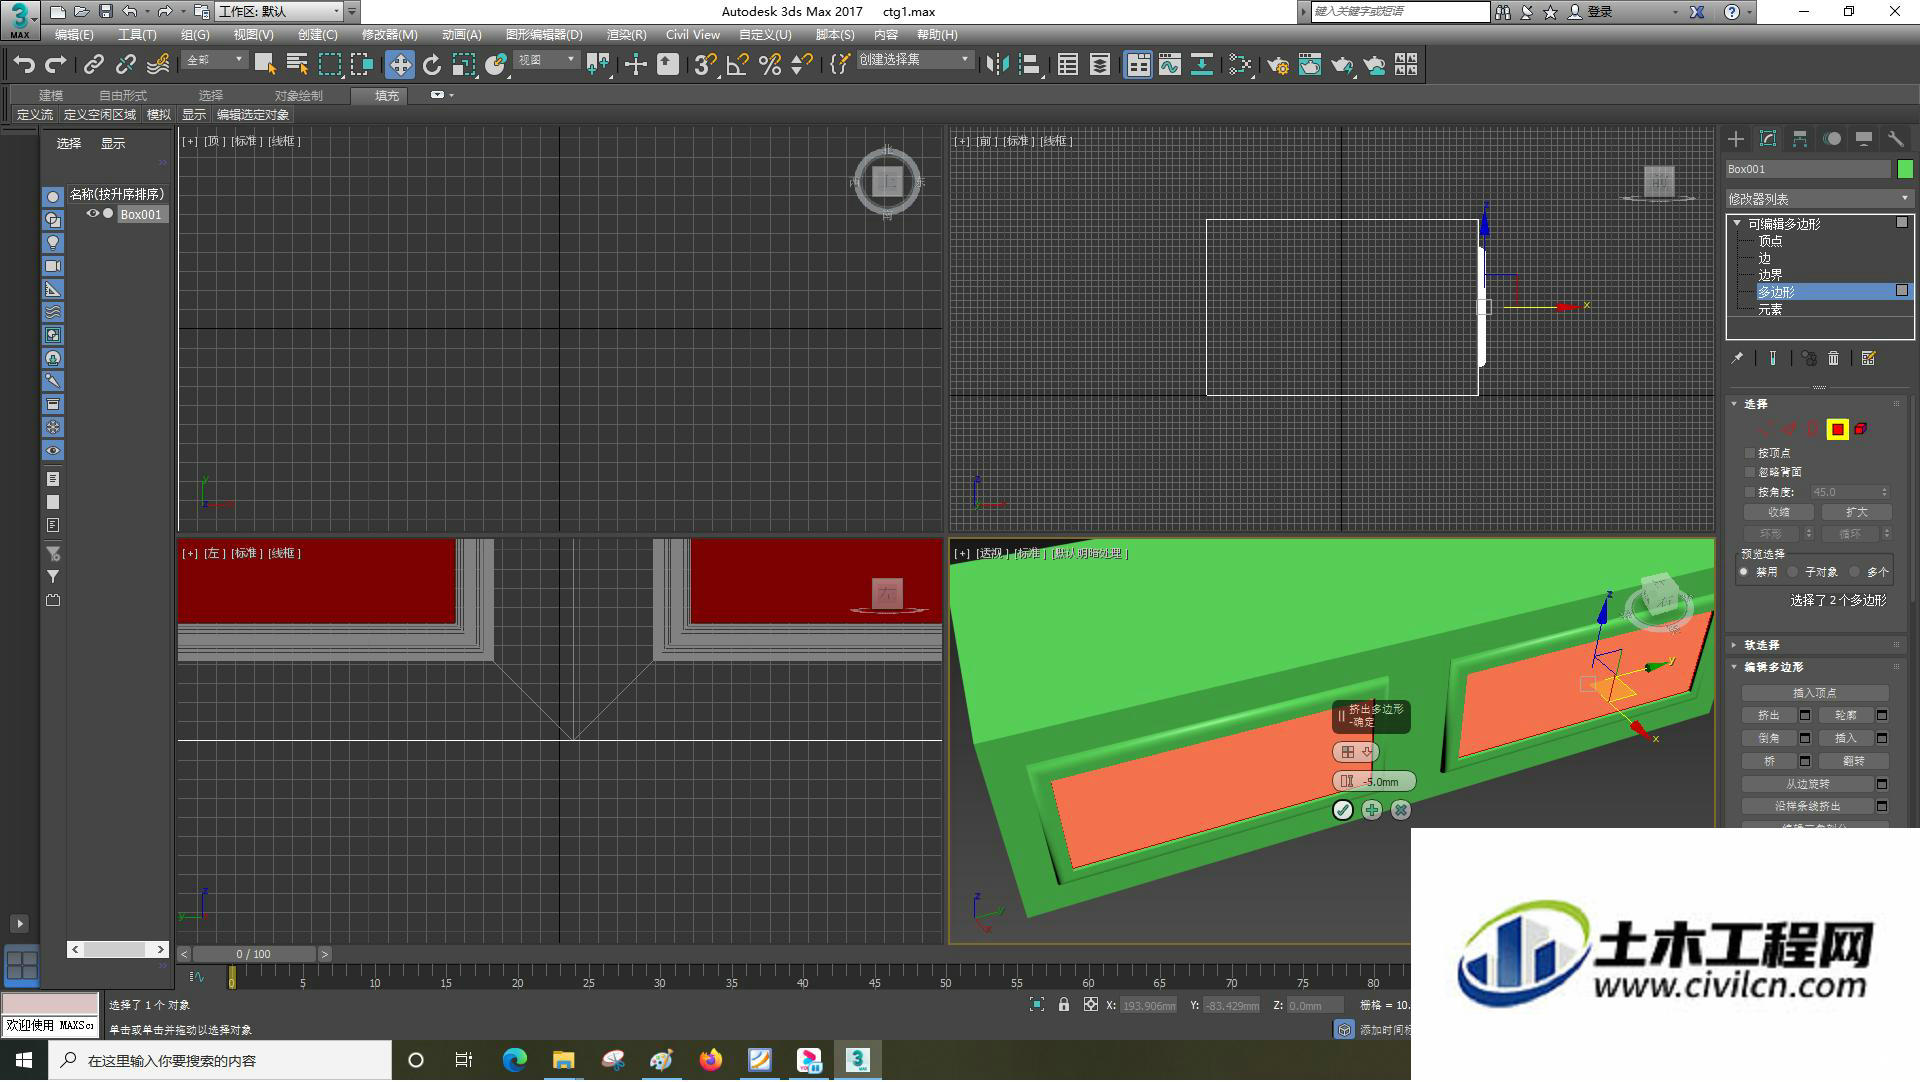This screenshot has width=1920, height=1082.
Task: Open the 工作区 workspace dropdown
Action: 279,12
